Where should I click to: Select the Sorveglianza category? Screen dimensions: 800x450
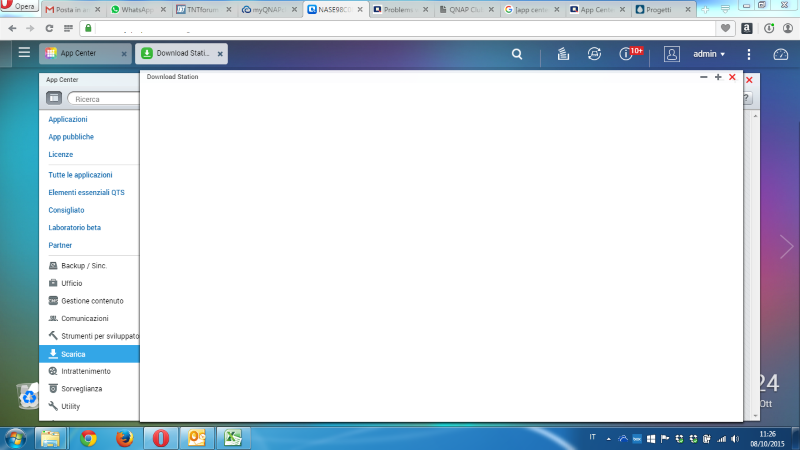(81, 388)
